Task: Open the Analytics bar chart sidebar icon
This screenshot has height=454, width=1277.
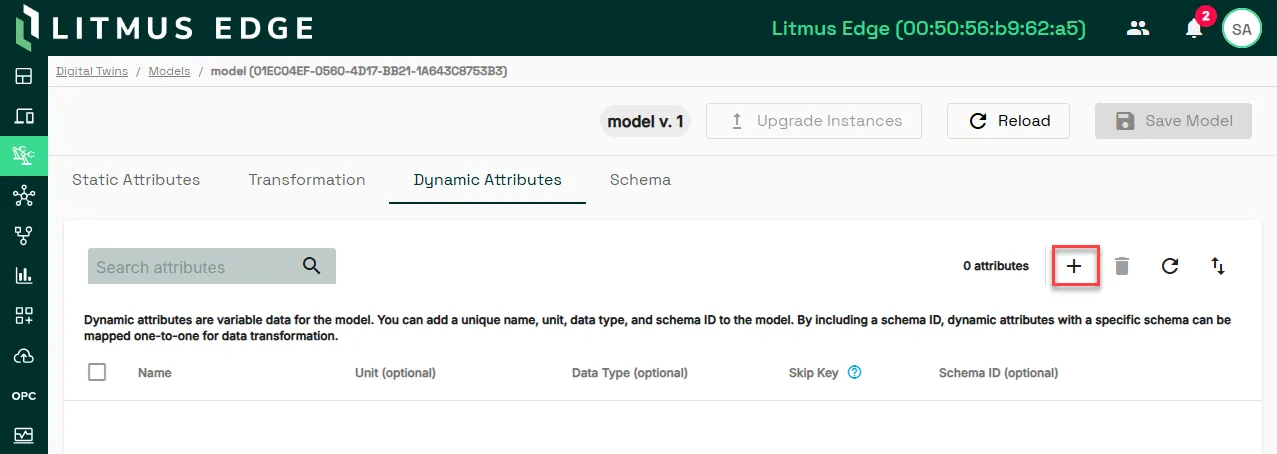Action: (23, 276)
